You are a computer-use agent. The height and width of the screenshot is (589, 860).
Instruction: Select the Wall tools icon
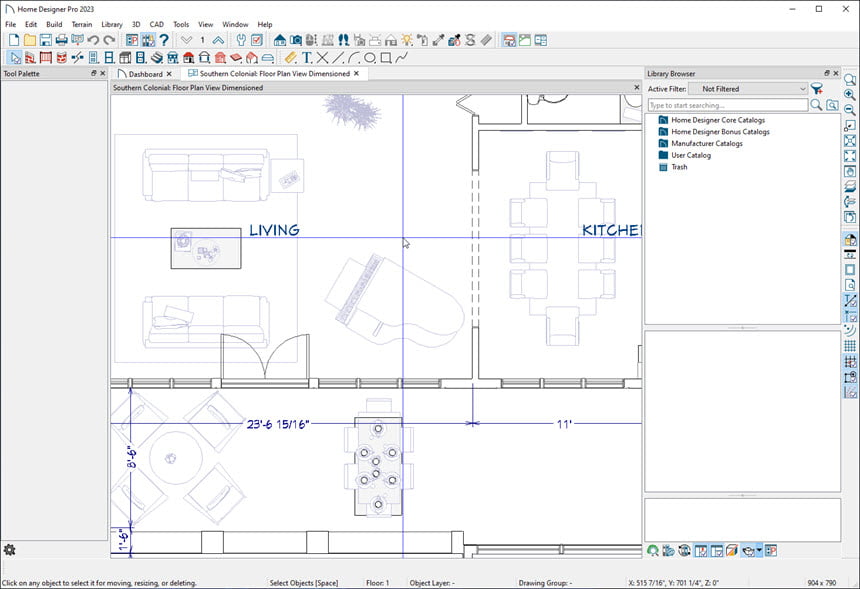coord(30,58)
